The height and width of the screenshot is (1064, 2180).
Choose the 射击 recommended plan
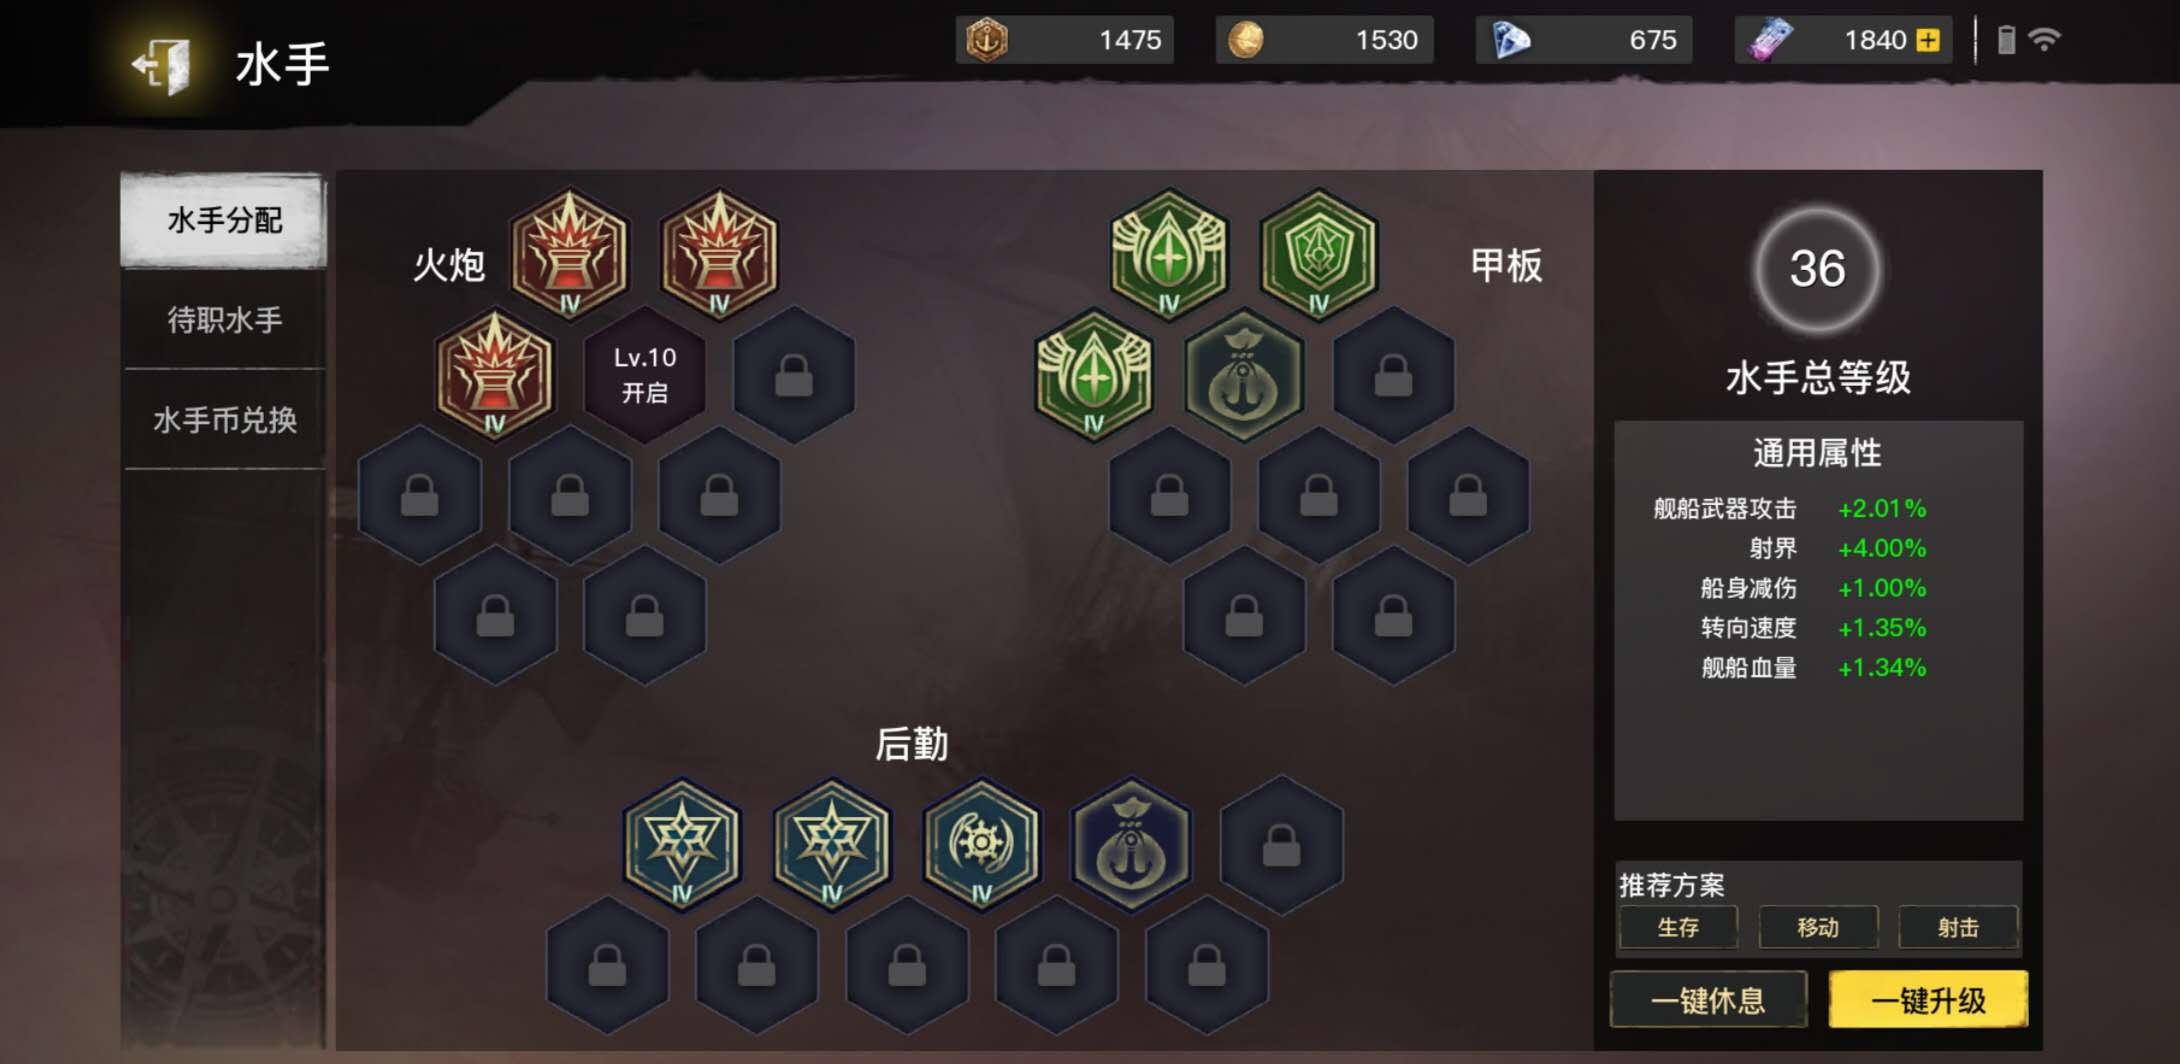click(1958, 928)
